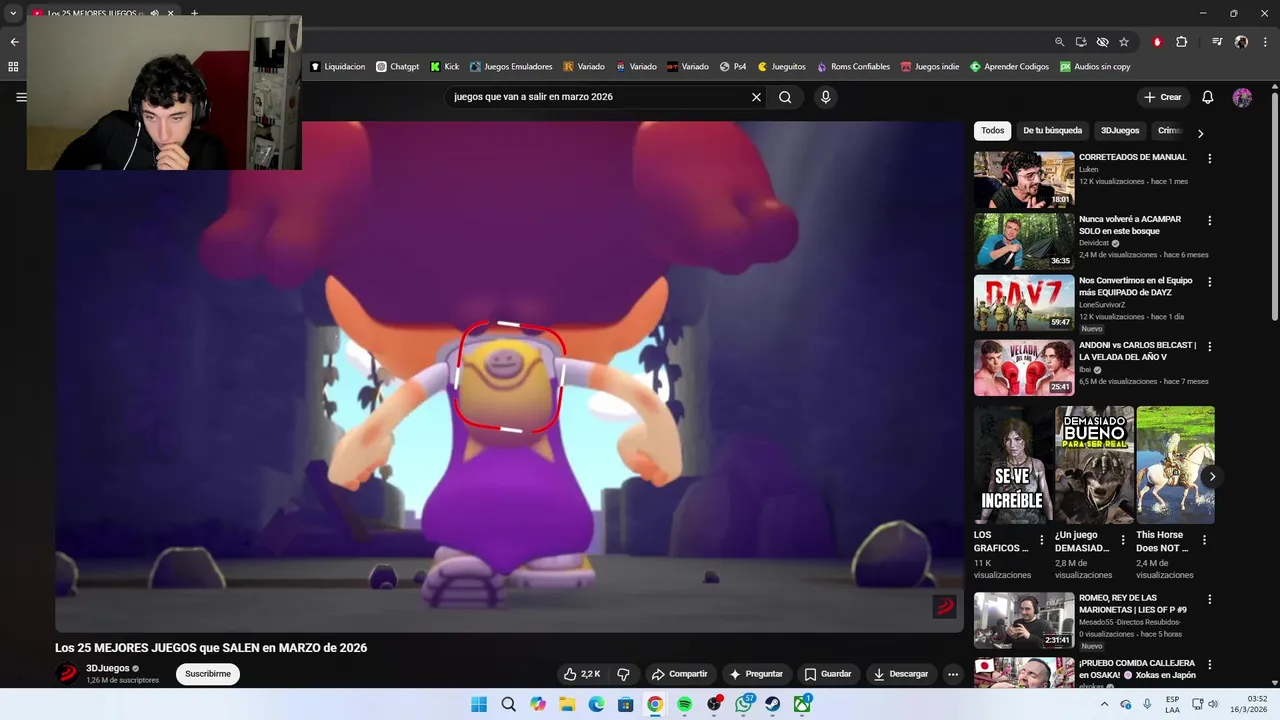Select the De tu búsqueda chip
The width and height of the screenshot is (1280, 720).
coord(1052,131)
